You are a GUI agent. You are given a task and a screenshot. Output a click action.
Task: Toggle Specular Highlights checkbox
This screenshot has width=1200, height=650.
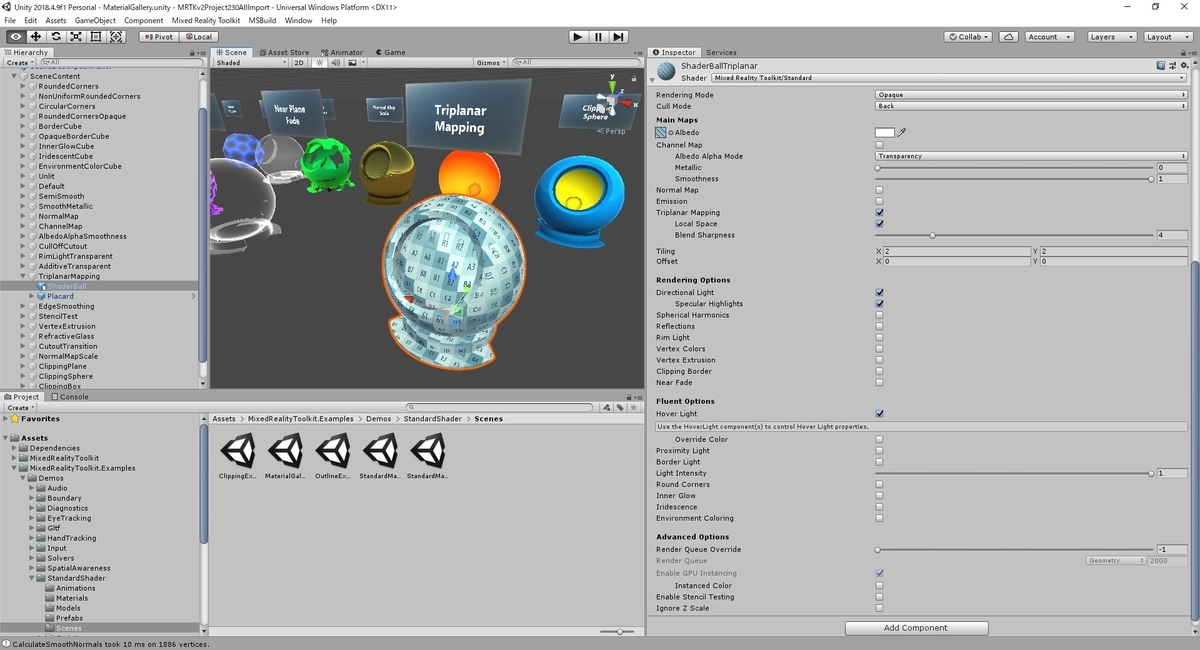(x=879, y=303)
